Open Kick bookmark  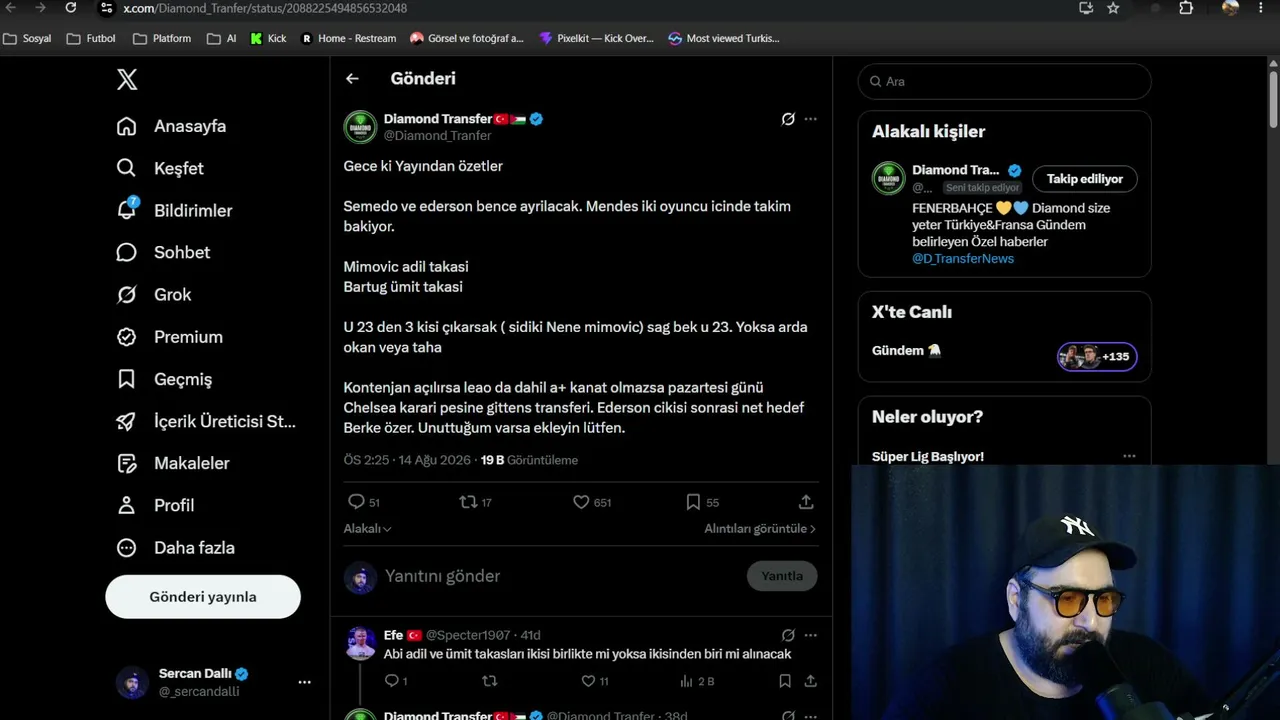point(268,38)
